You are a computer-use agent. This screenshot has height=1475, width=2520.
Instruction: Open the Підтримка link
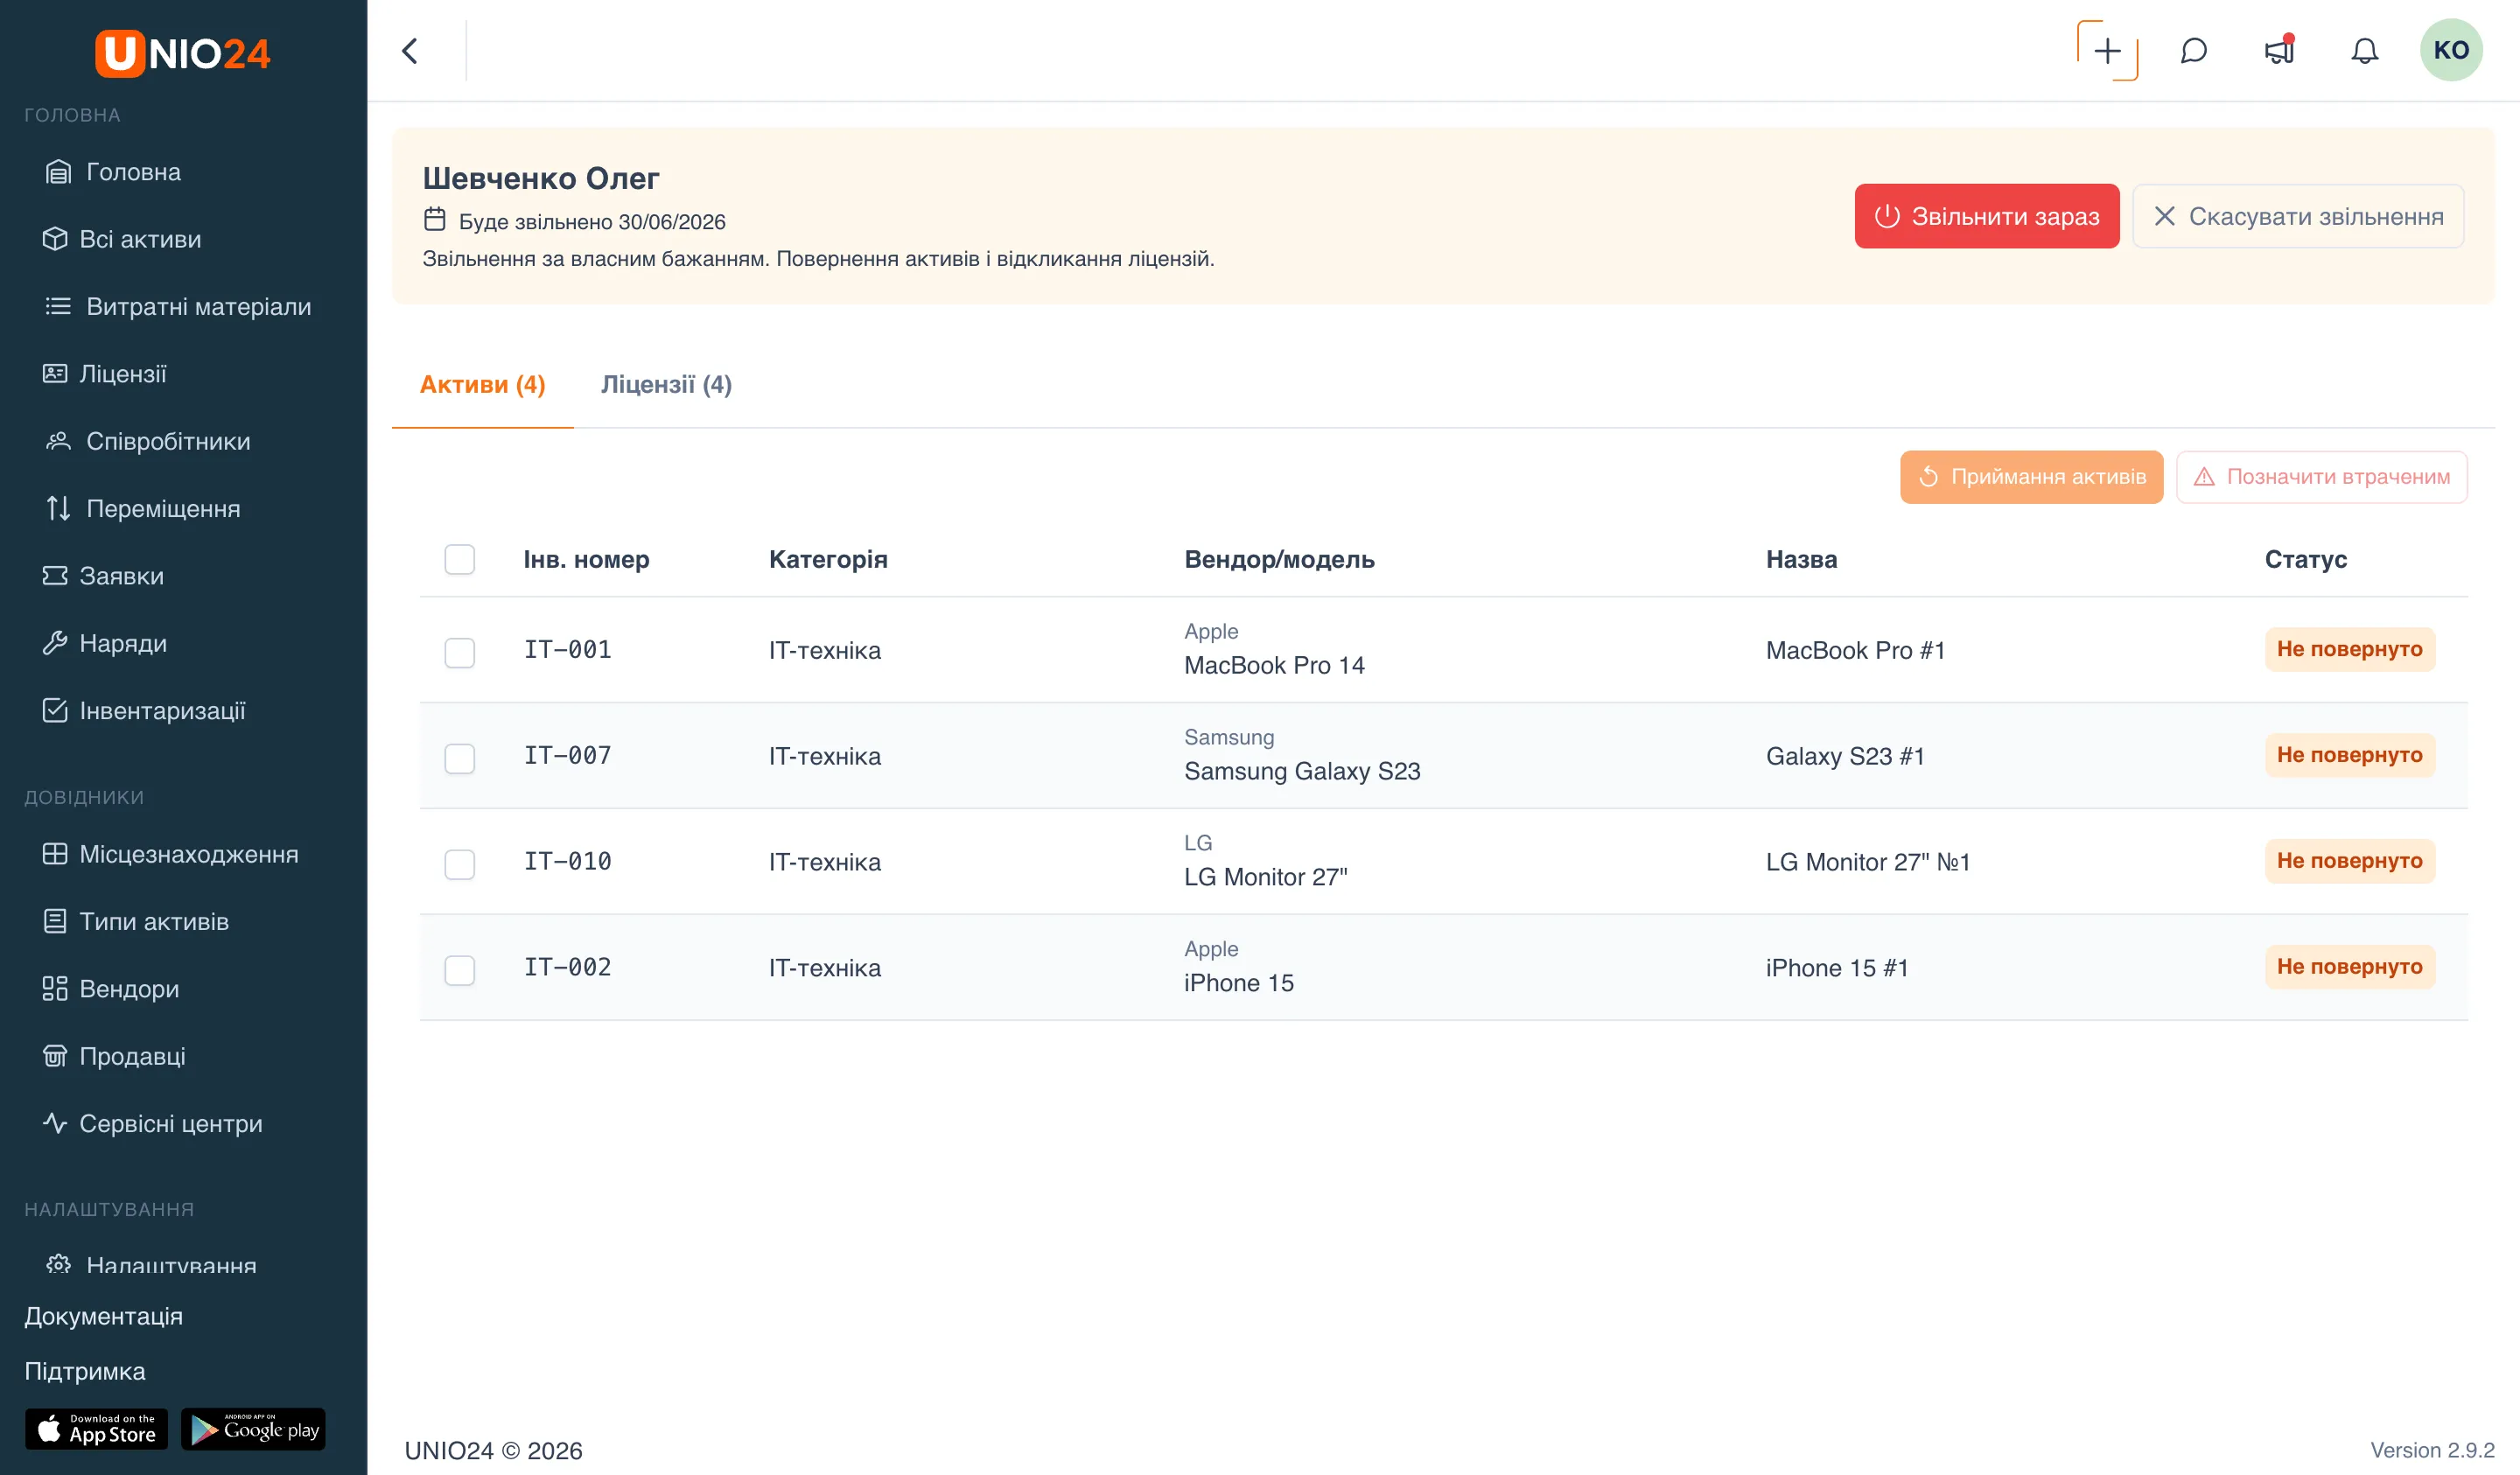click(x=85, y=1371)
